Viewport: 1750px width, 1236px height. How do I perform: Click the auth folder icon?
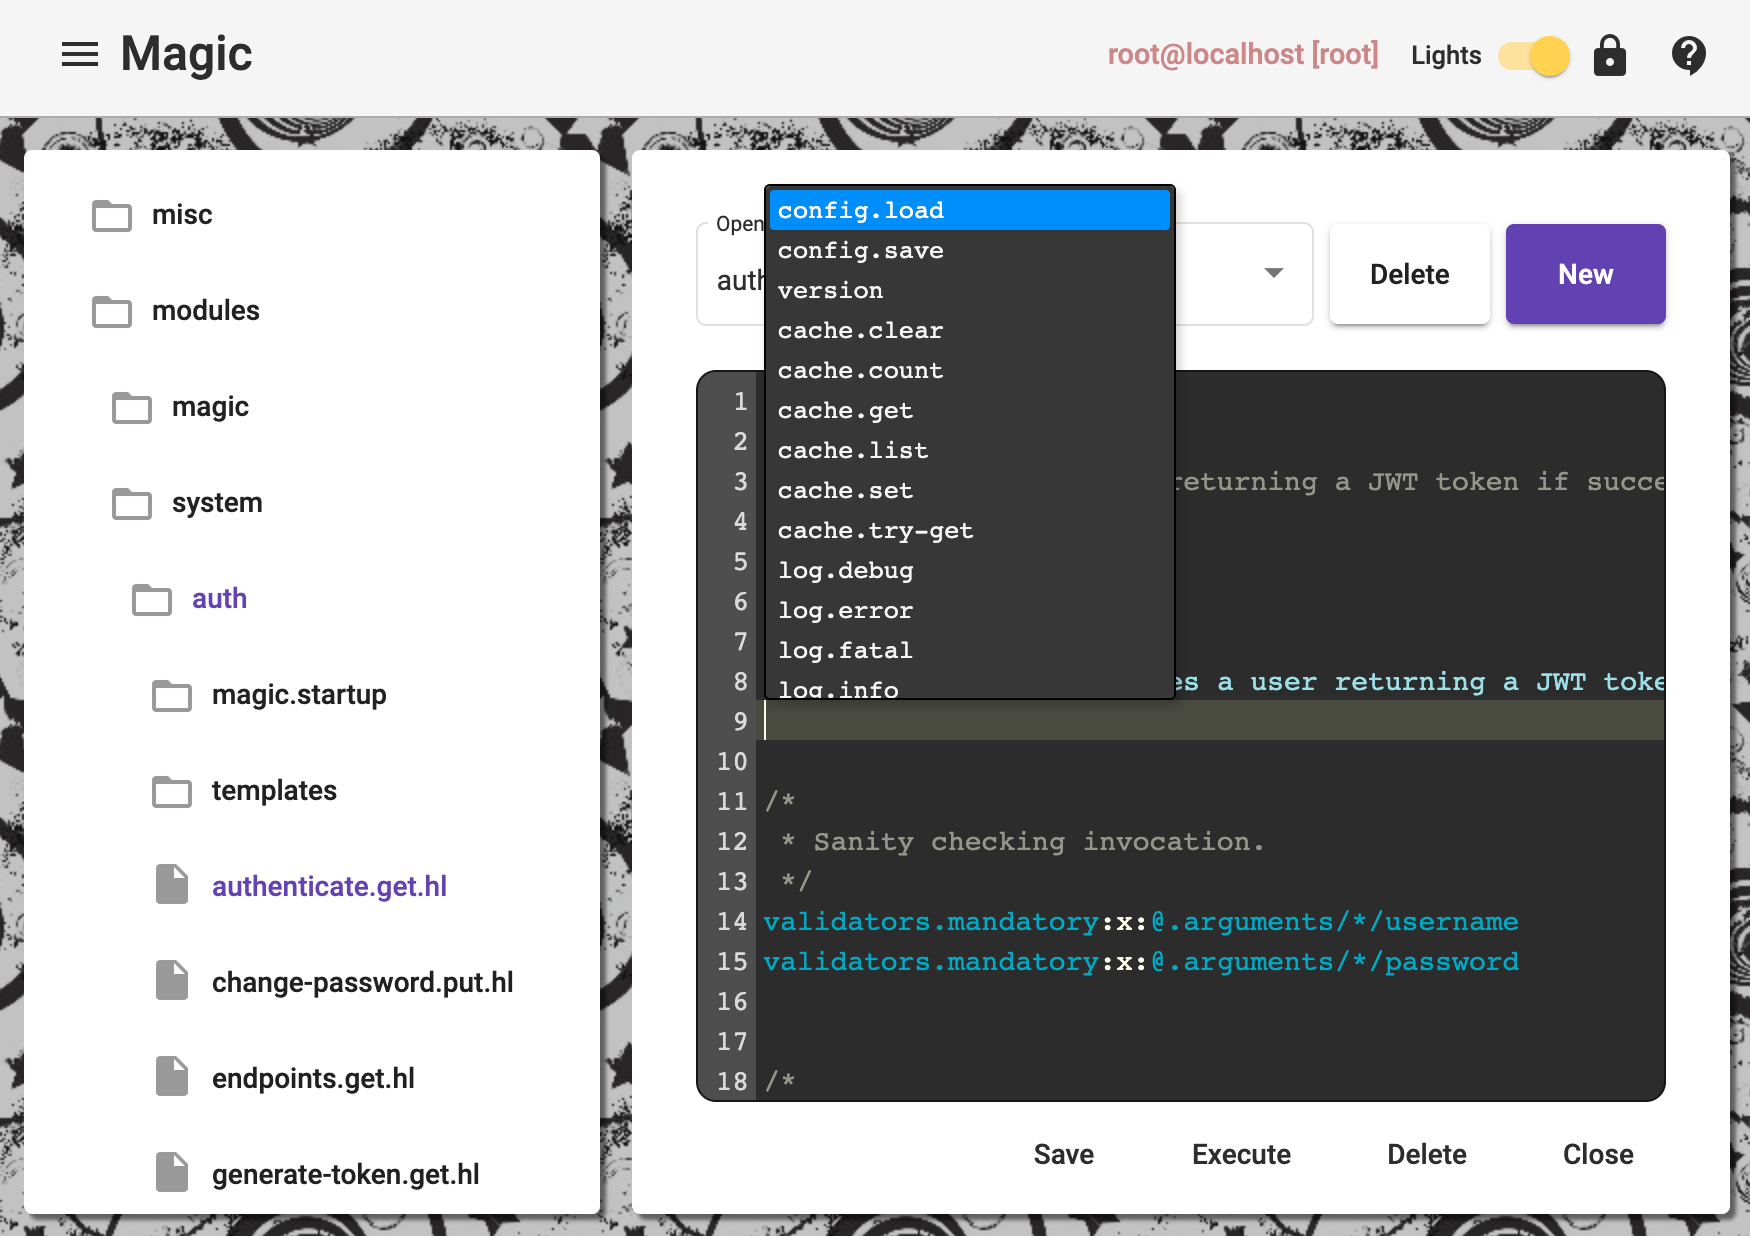pyautogui.click(x=152, y=600)
